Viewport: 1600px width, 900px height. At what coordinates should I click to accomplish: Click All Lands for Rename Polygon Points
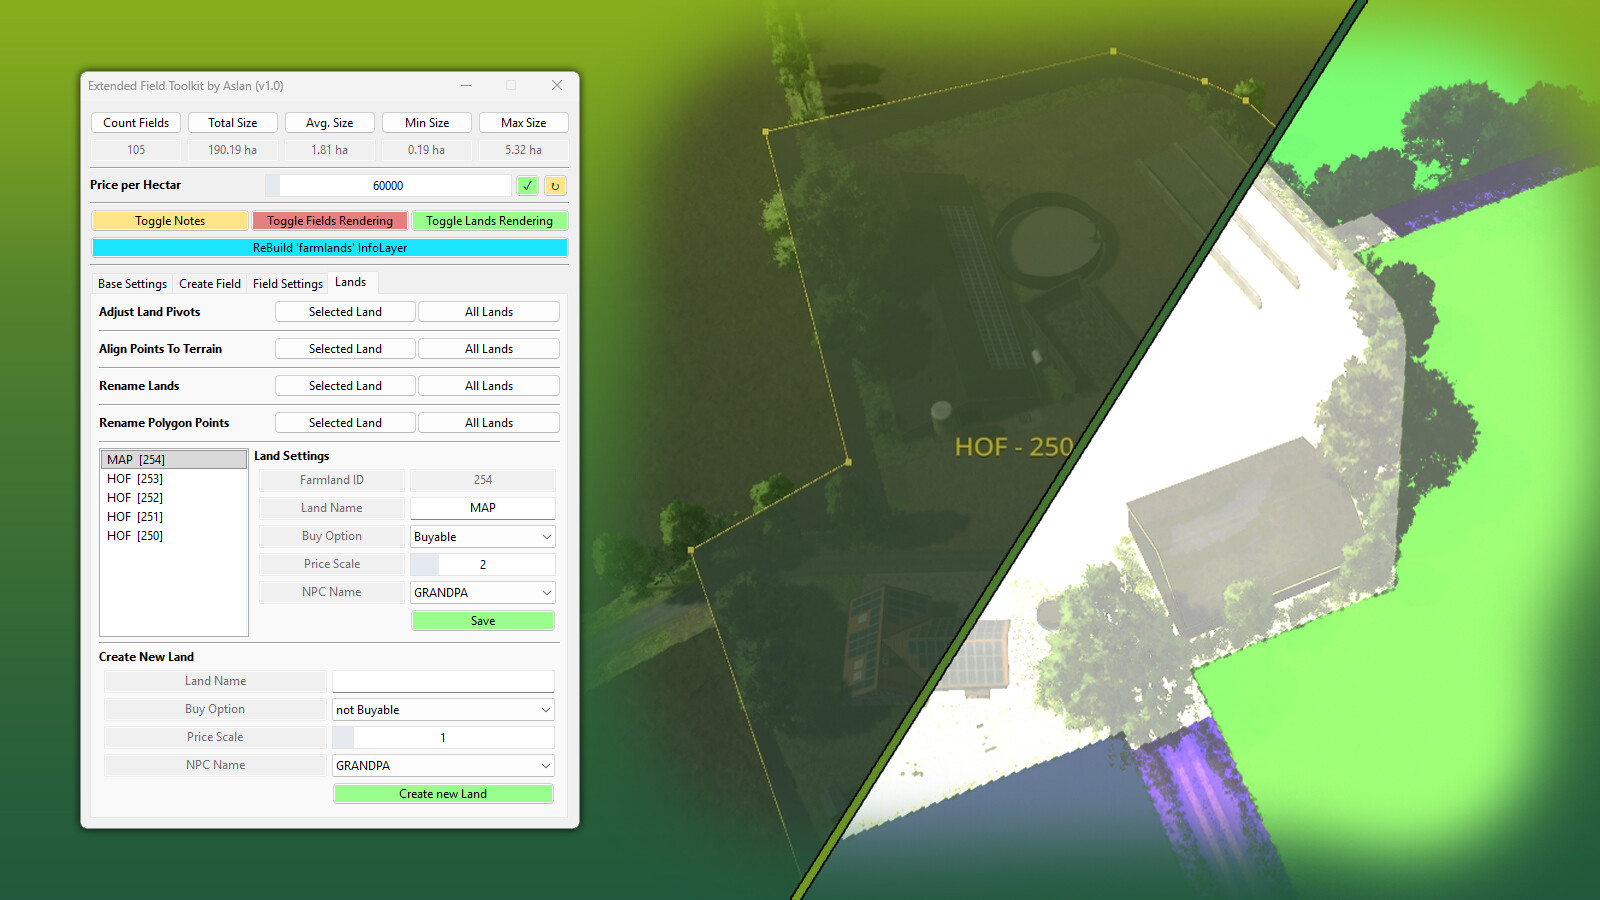pyautogui.click(x=488, y=422)
